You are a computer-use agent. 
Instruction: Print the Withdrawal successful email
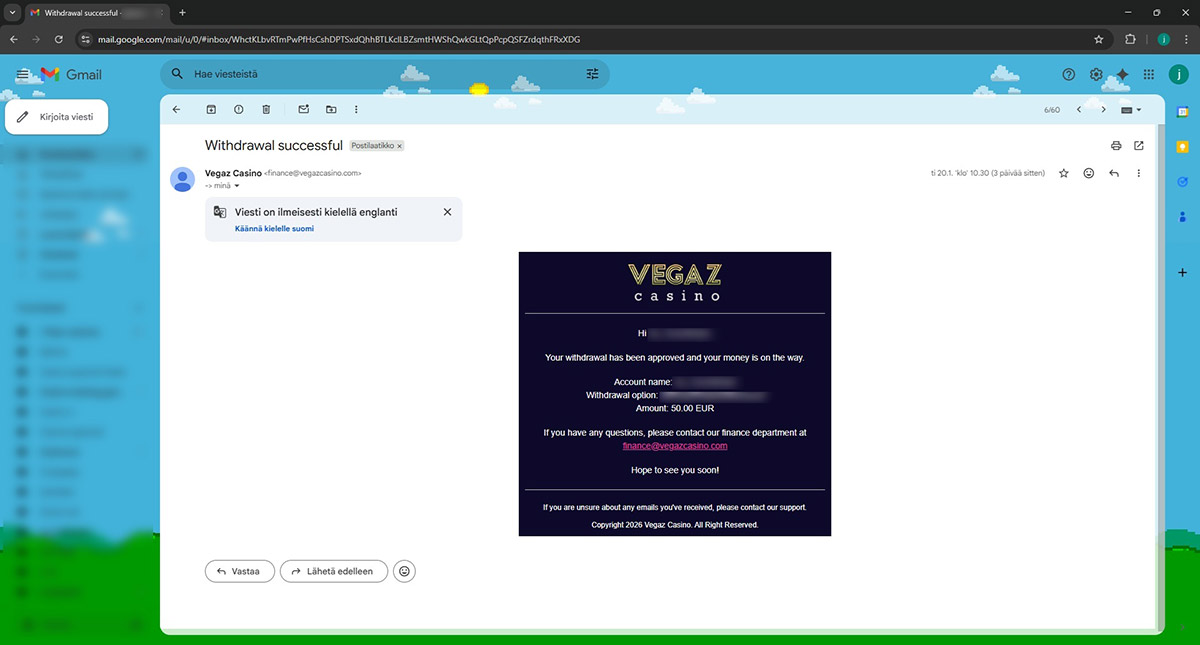1116,146
